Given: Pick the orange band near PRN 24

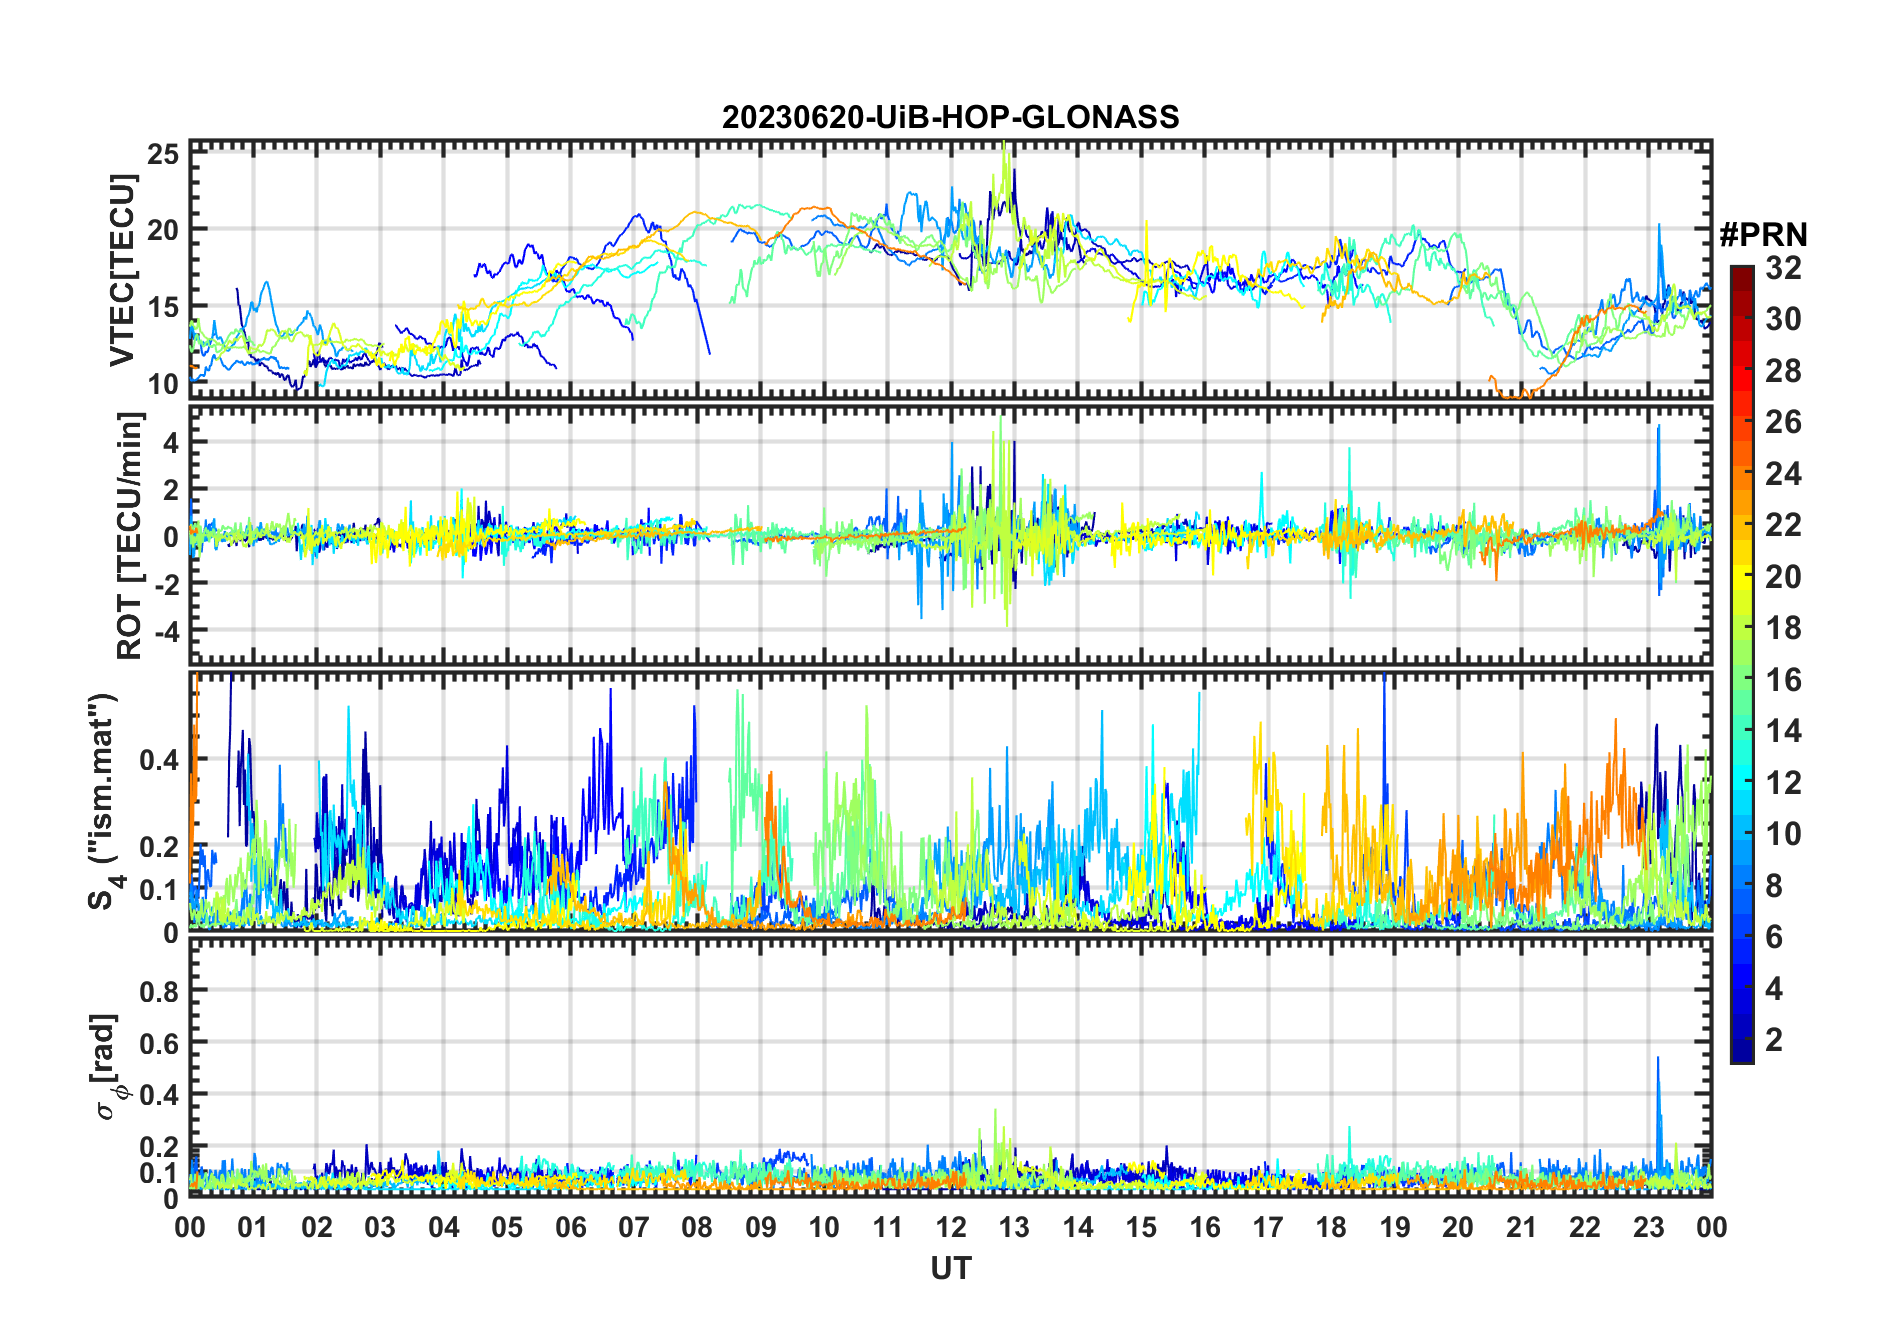Looking at the screenshot, I should tap(1741, 474).
